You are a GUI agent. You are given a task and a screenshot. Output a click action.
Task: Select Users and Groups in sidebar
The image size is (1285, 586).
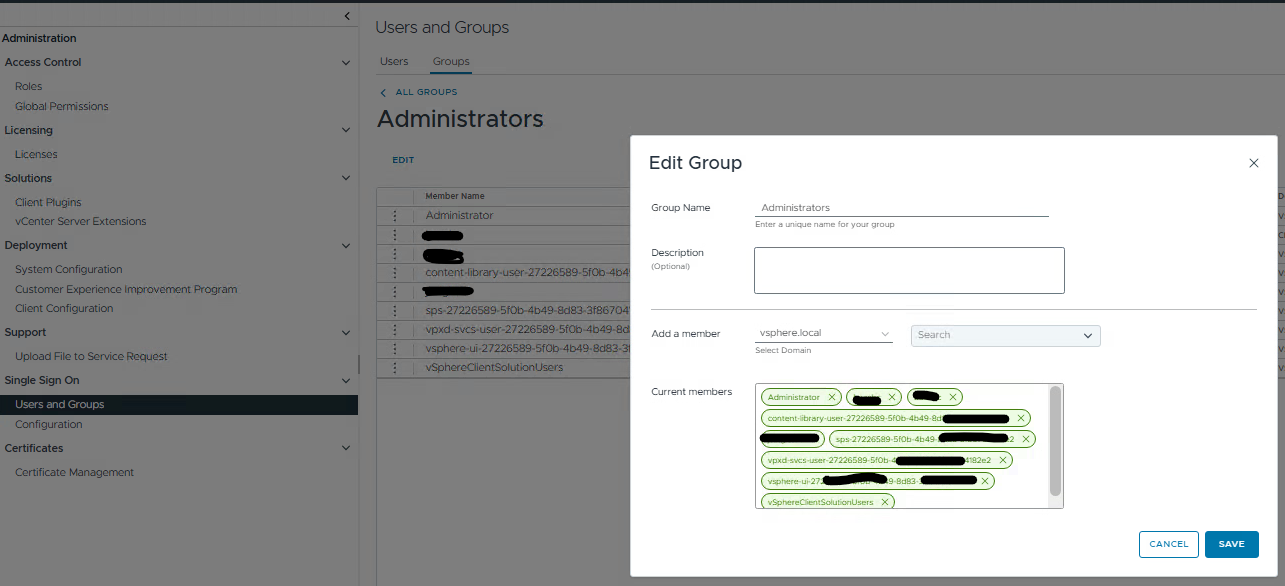pyautogui.click(x=179, y=404)
